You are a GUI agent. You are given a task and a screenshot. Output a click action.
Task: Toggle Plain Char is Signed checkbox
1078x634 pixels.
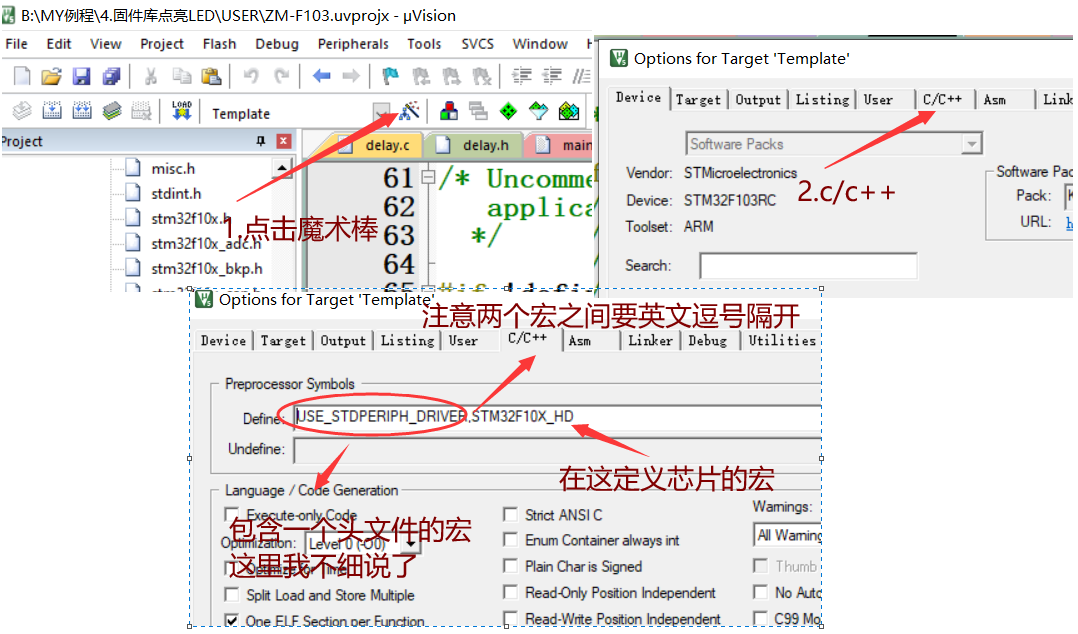coord(510,566)
